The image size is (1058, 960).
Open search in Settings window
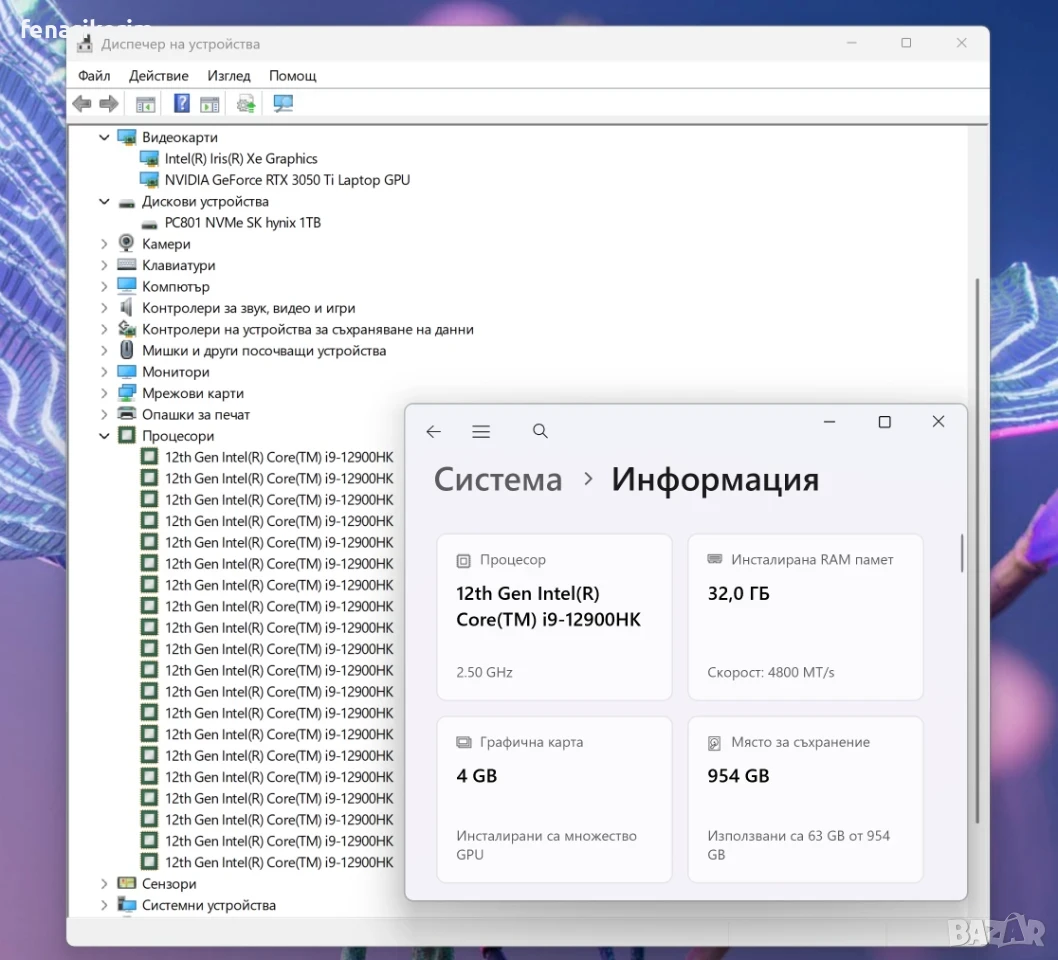point(540,431)
